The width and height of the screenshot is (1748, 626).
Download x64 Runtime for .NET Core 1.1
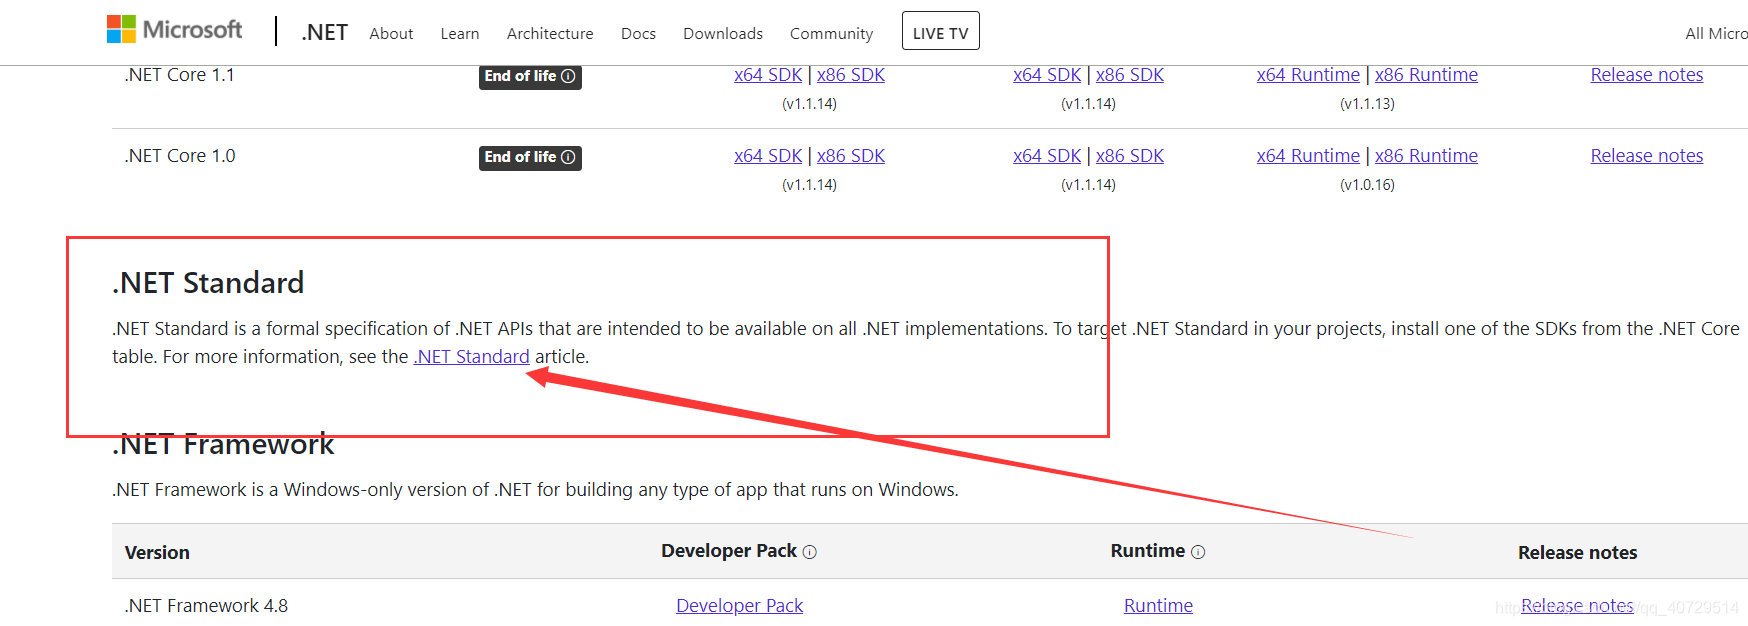pyautogui.click(x=1308, y=75)
